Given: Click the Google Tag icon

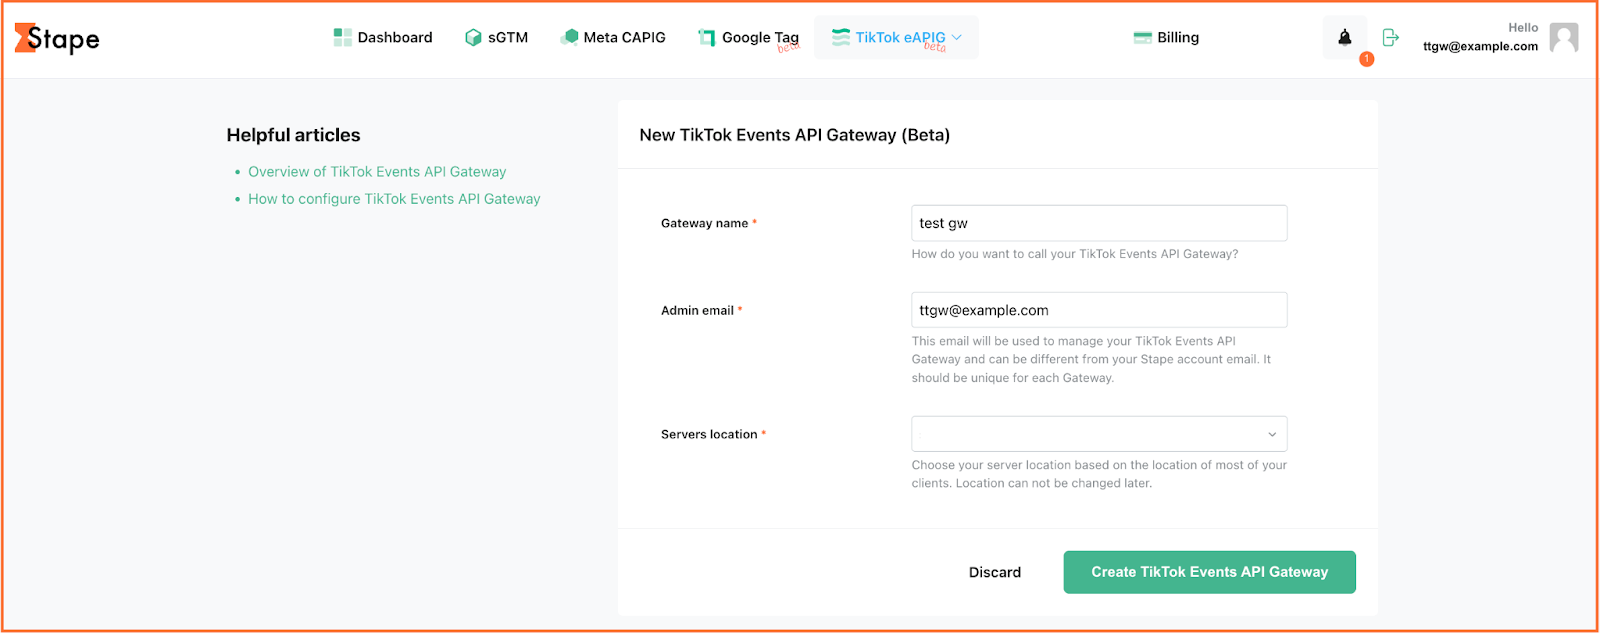Looking at the screenshot, I should point(706,37).
